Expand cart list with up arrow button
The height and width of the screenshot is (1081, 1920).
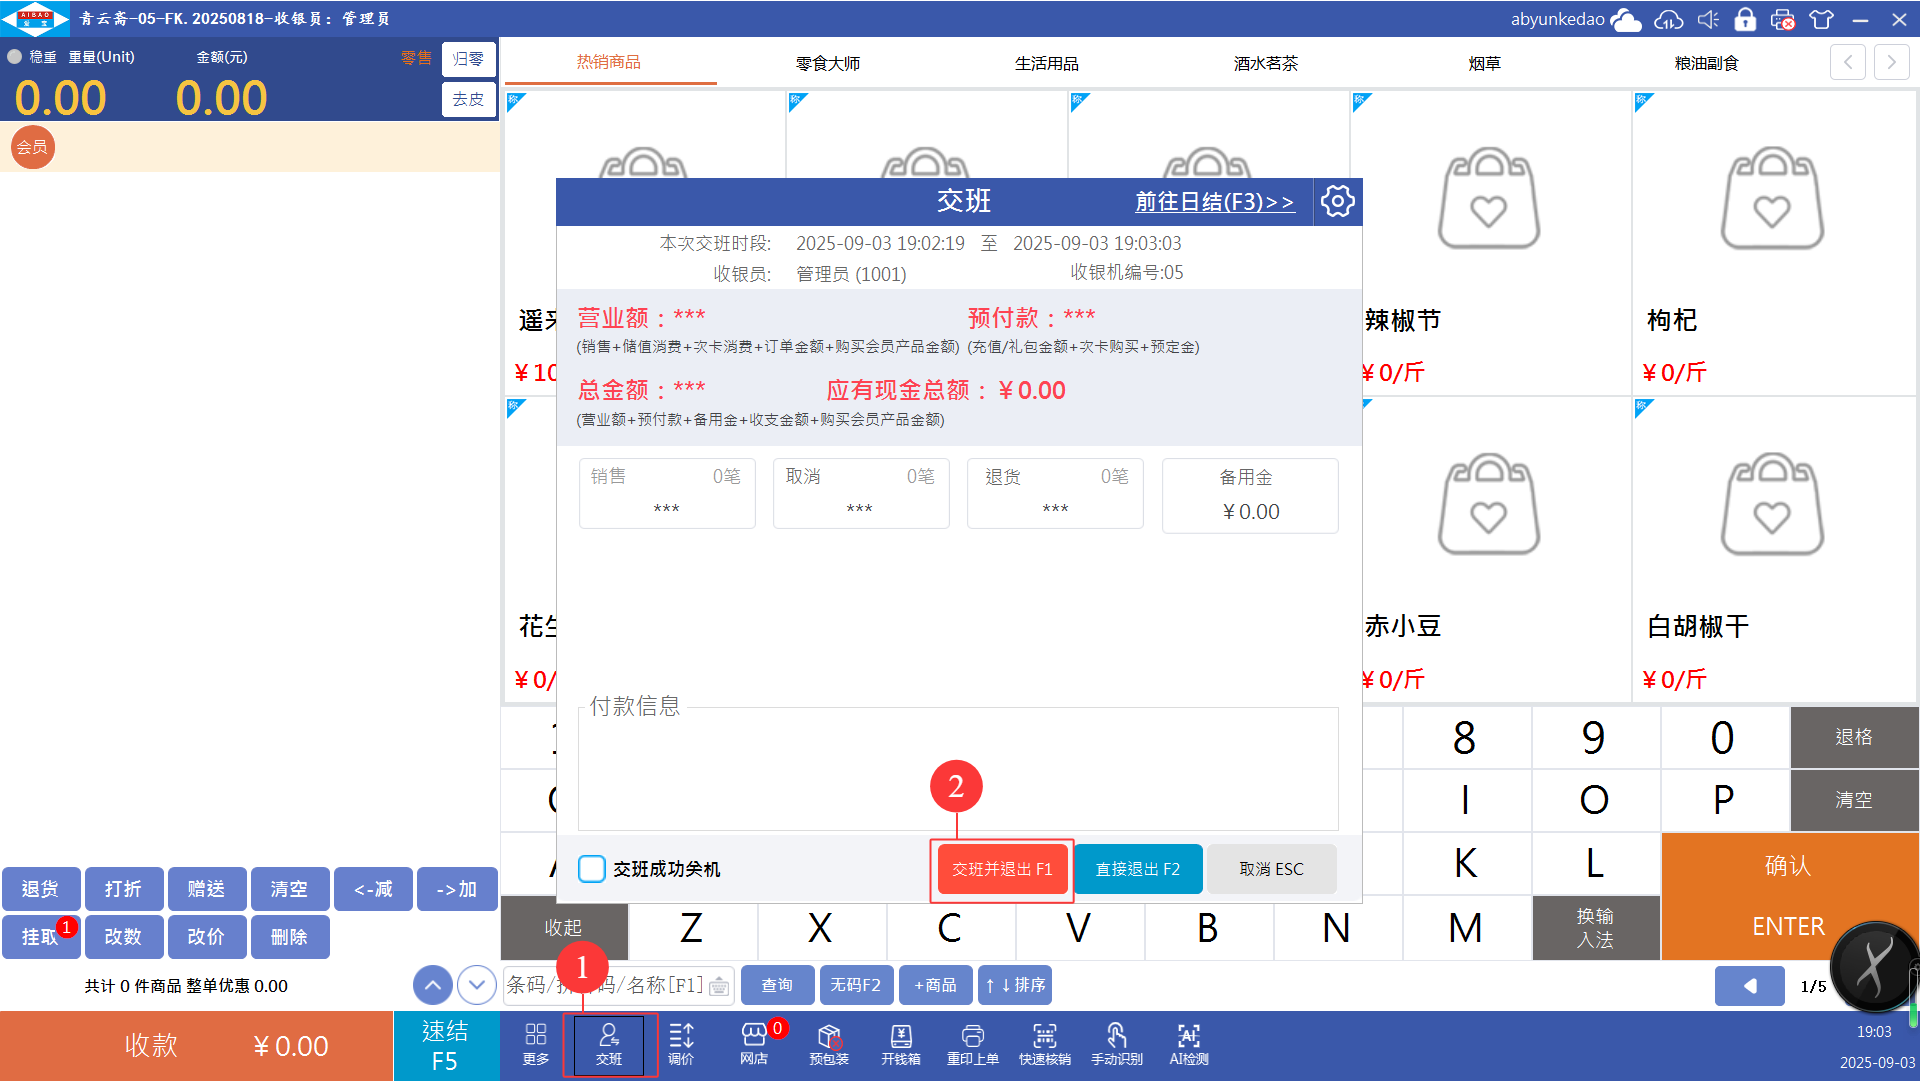[432, 985]
